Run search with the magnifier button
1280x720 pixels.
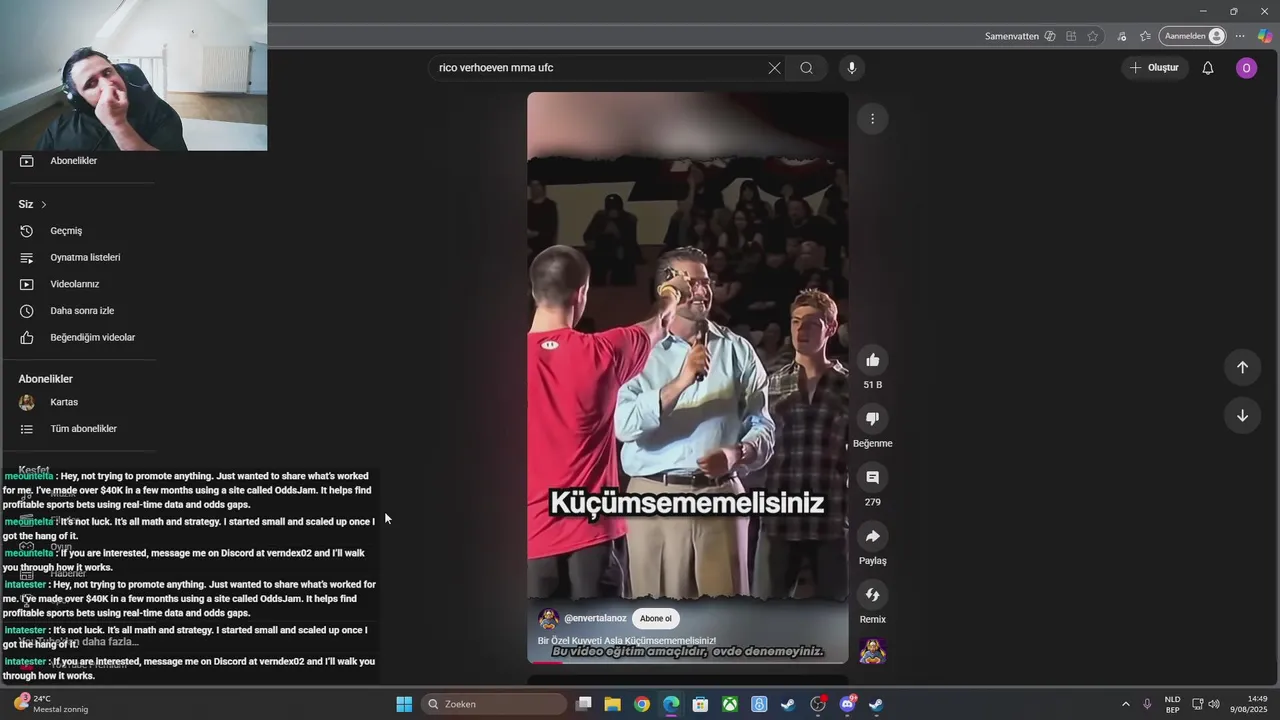pyautogui.click(x=806, y=68)
